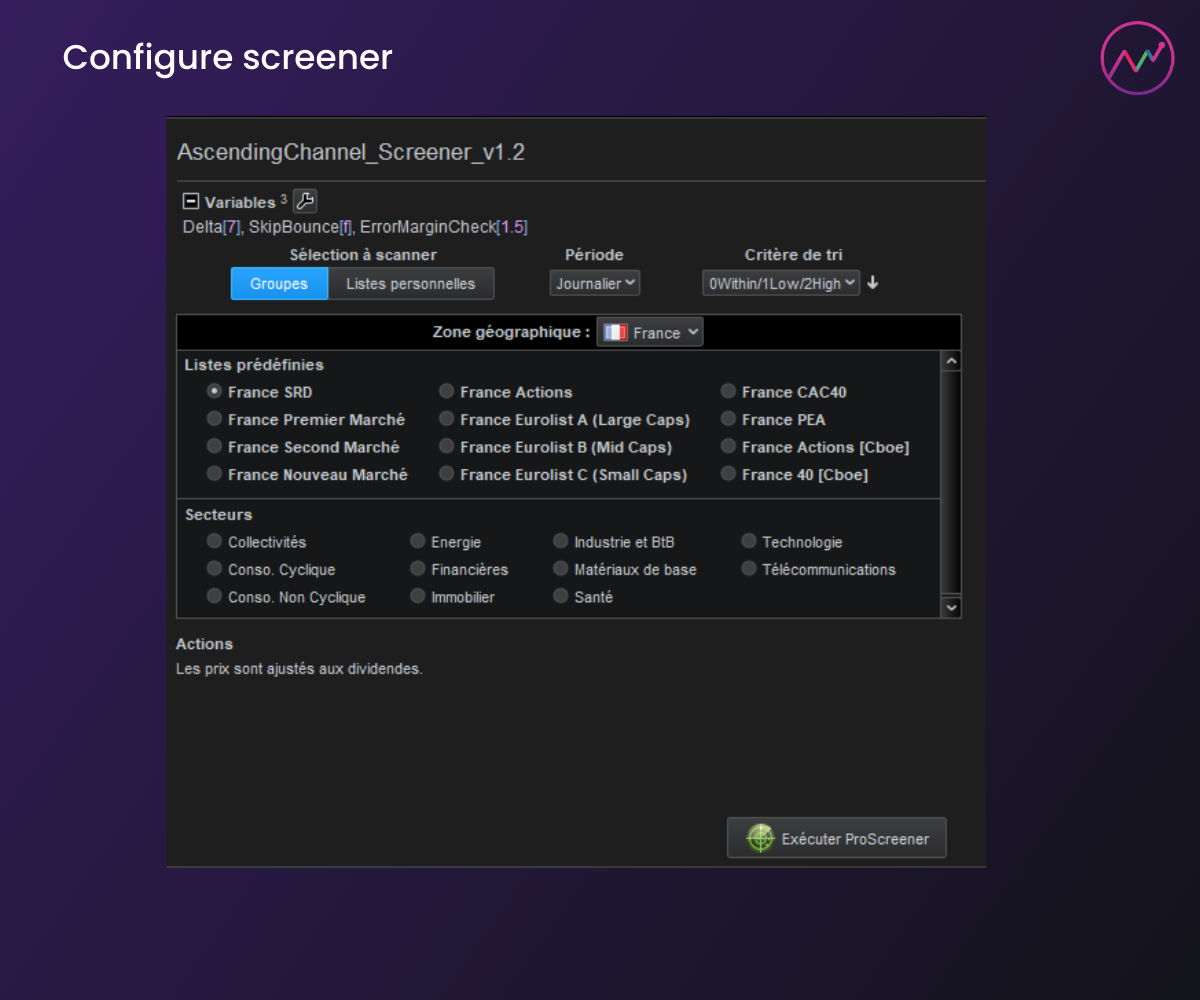Select the France SRD radio button
1200x1000 pixels.
(x=214, y=391)
